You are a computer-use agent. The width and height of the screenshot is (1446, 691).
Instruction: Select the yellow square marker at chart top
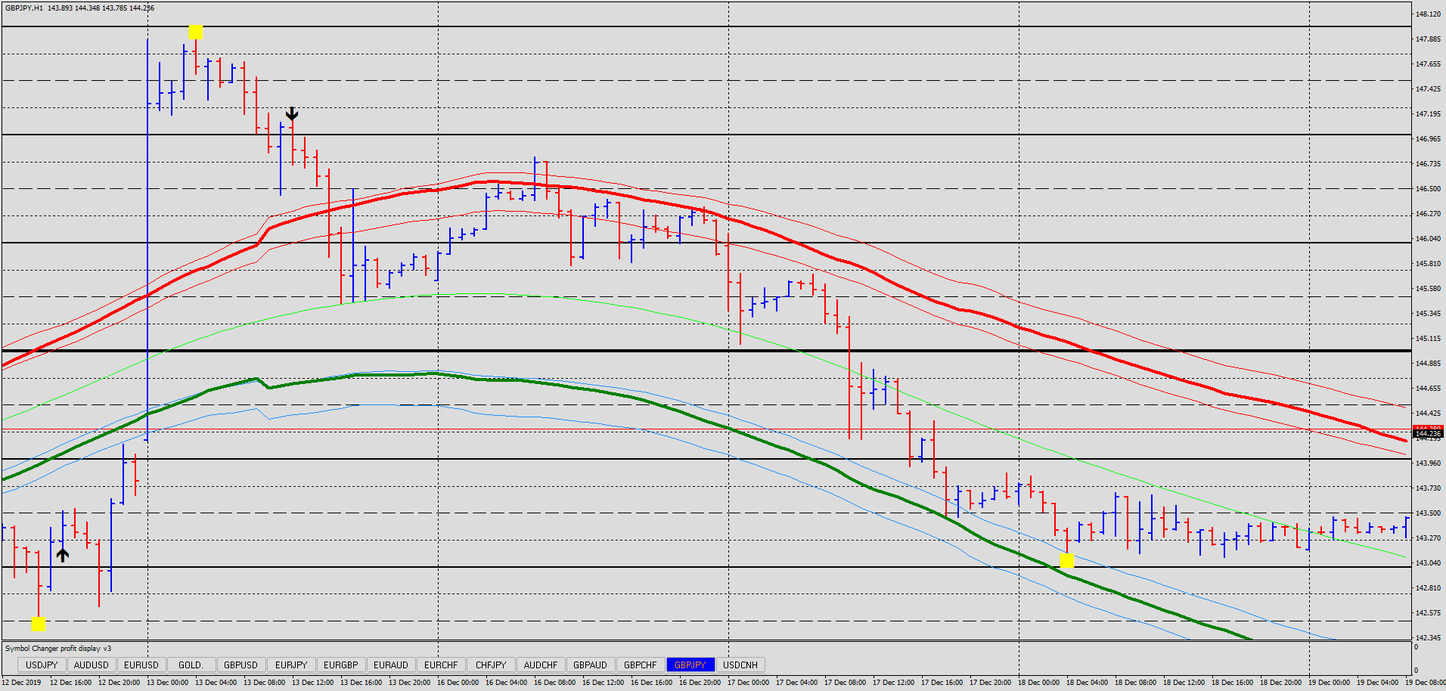click(x=194, y=32)
